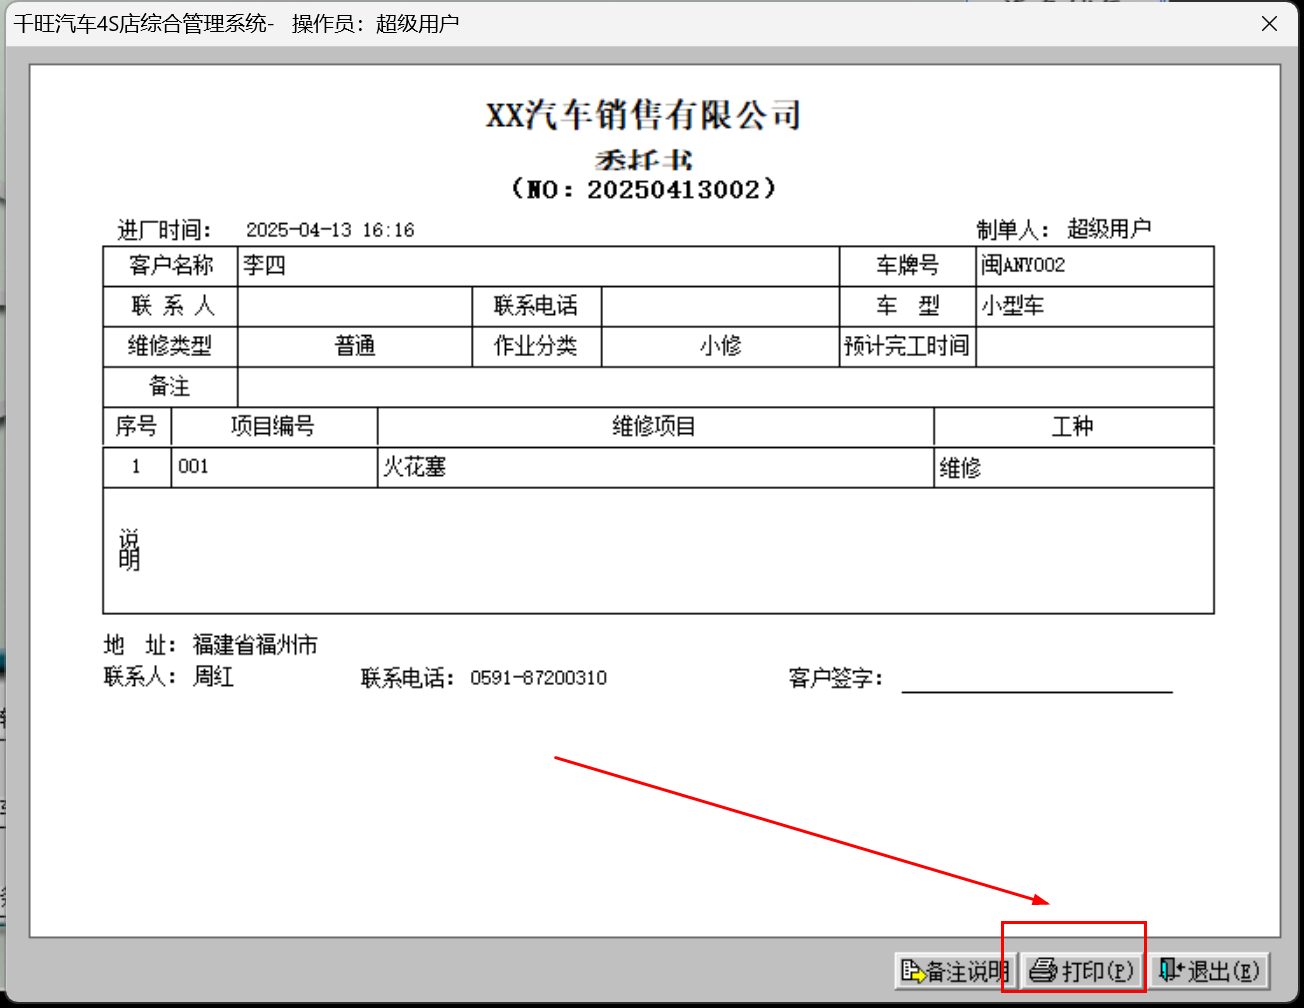Click the 维修类型 label cell
This screenshot has width=1304, height=1008.
coord(171,346)
